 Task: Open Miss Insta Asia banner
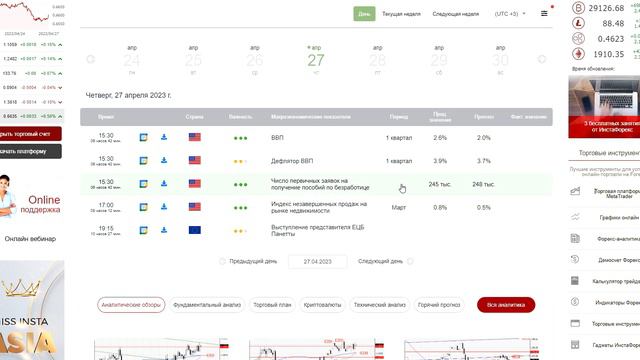click(32, 310)
